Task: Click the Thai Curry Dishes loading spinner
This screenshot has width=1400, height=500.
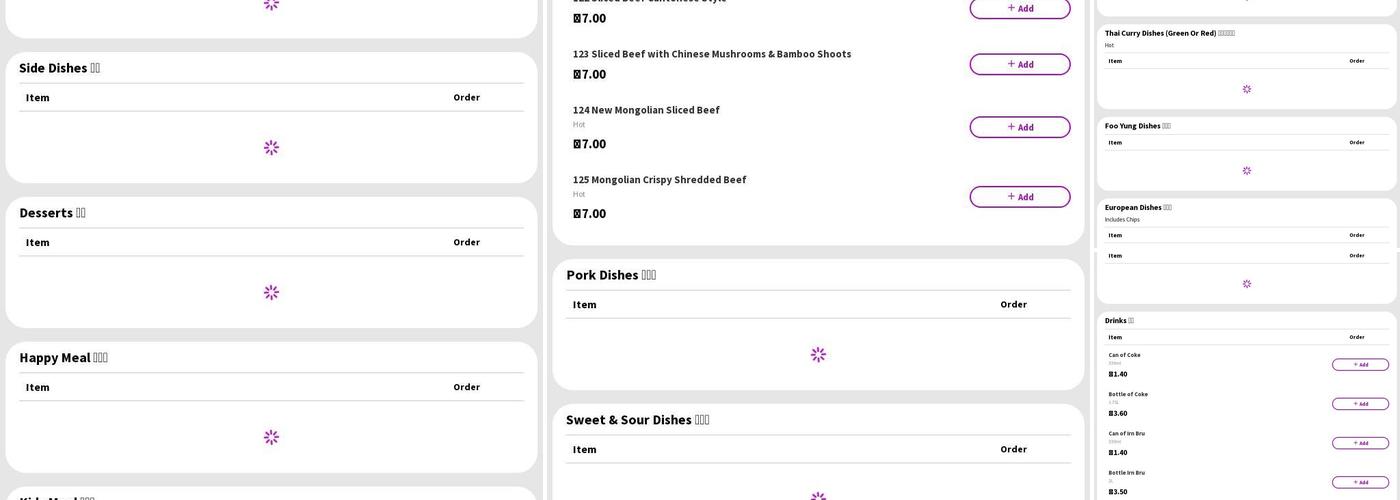Action: click(1247, 89)
